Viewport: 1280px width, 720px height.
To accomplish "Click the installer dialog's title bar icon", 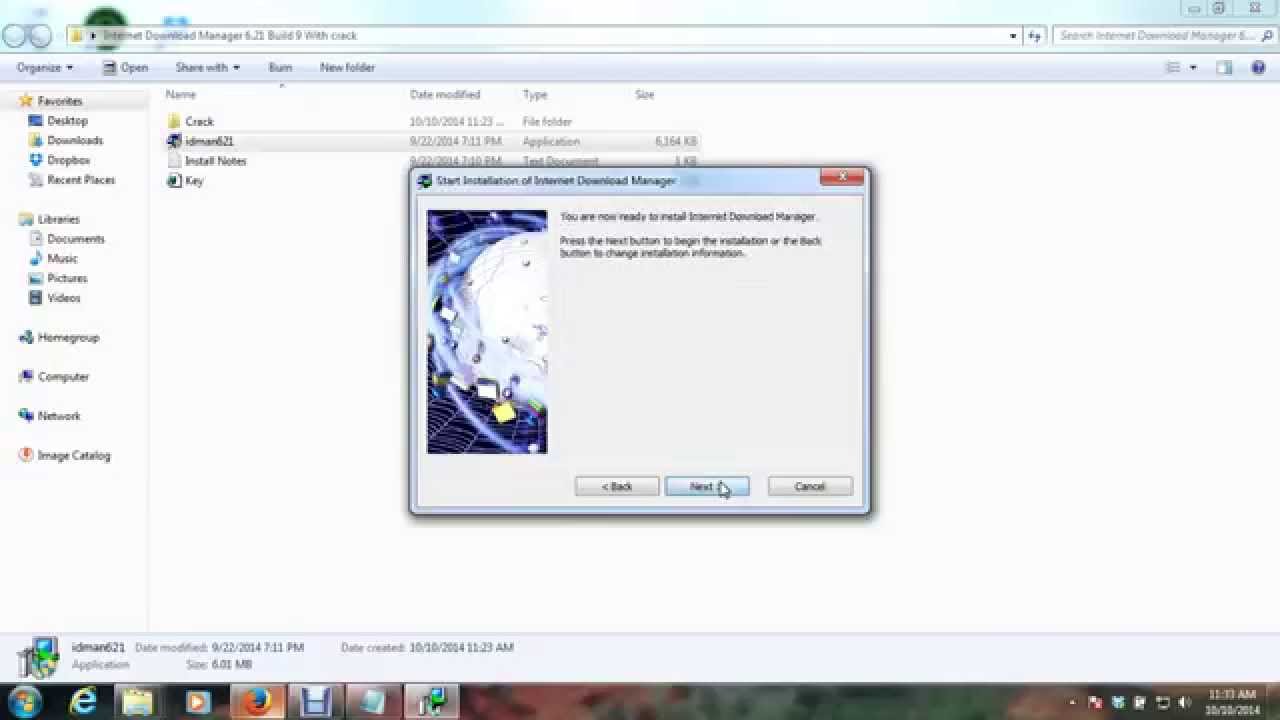I will [x=425, y=181].
